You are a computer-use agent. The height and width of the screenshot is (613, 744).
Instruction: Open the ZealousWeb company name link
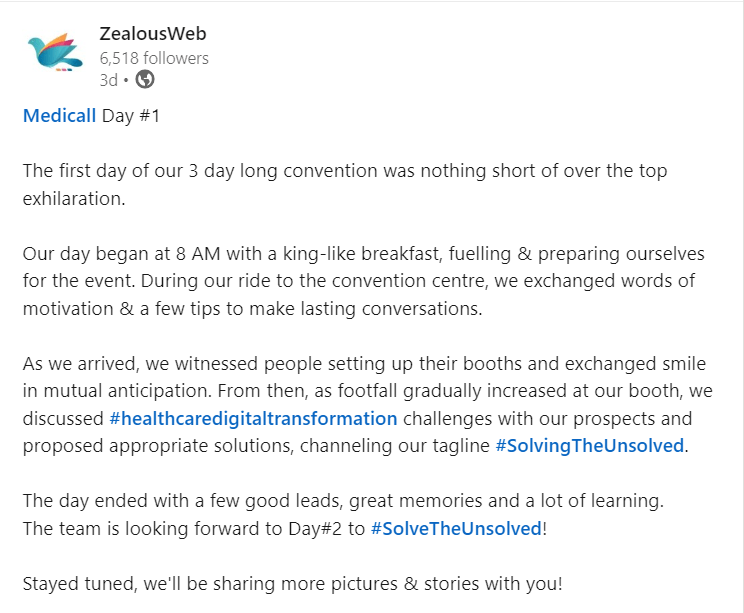click(153, 34)
